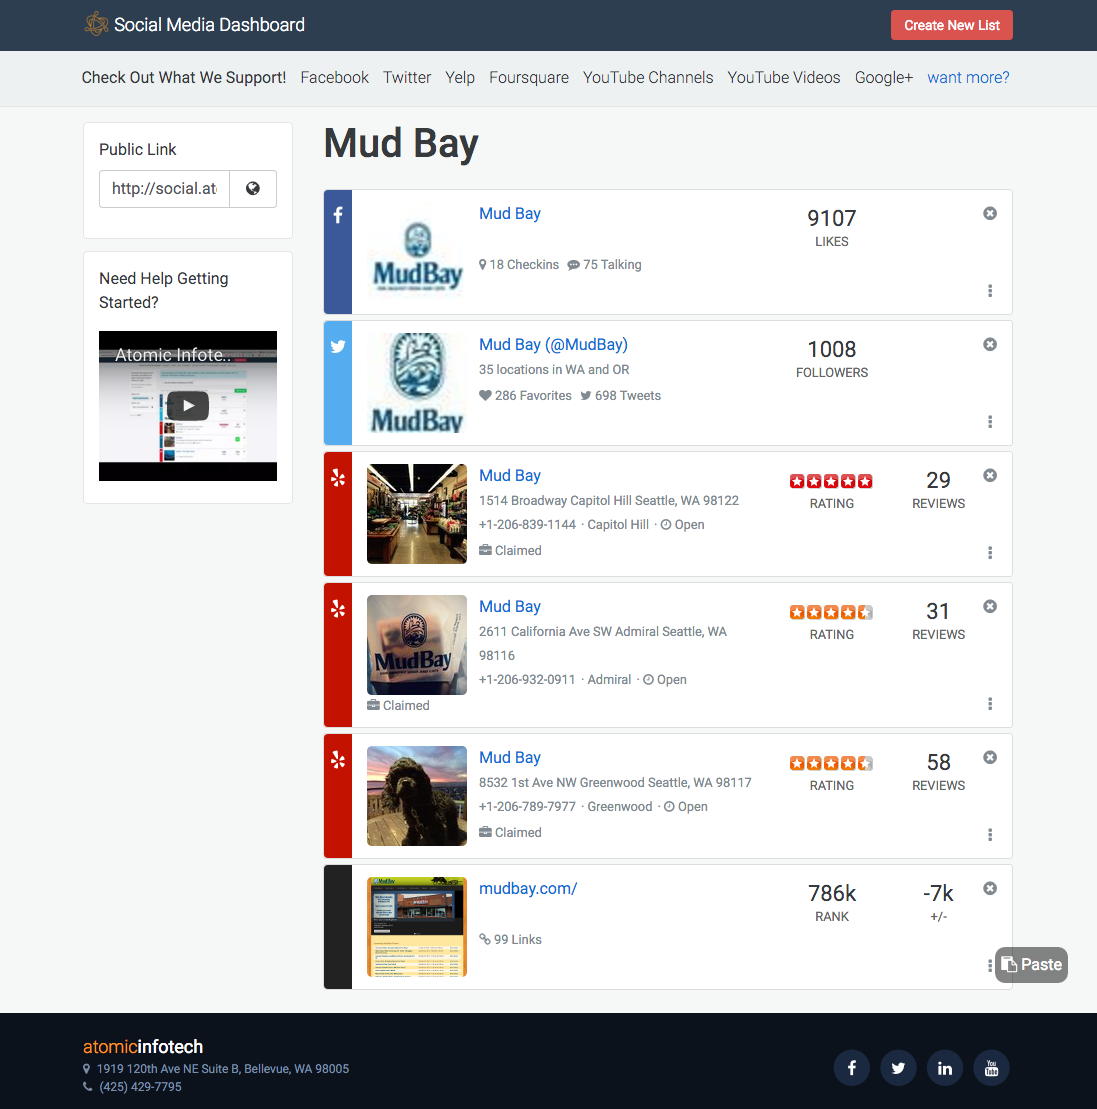The height and width of the screenshot is (1109, 1097).
Task: Open the Facebook Mud Bay title link
Action: coord(510,214)
